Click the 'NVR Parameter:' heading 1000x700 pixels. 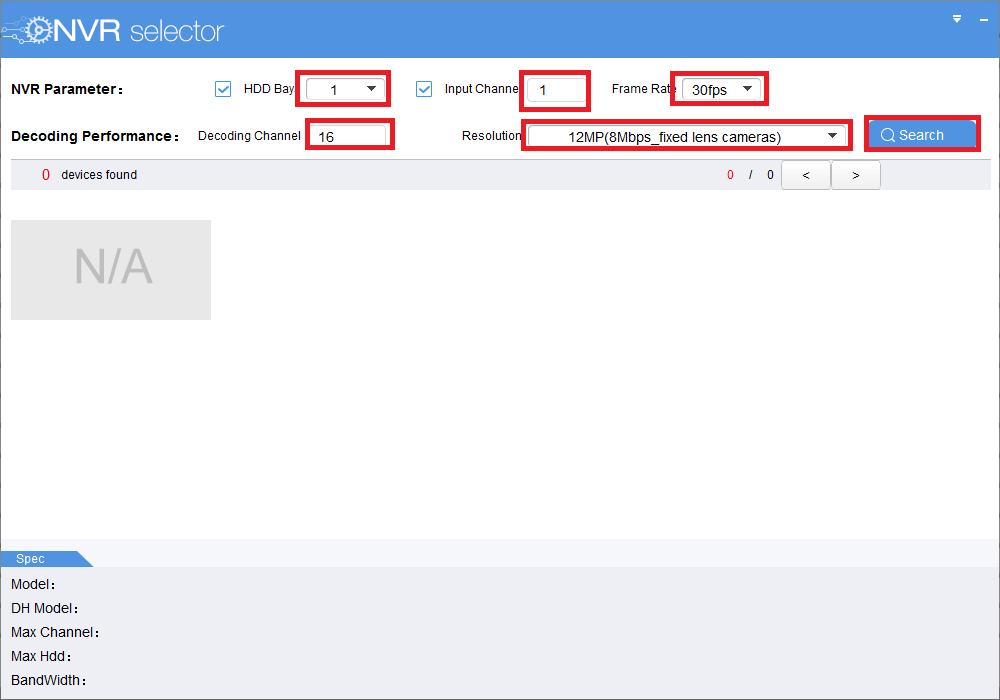(x=67, y=89)
